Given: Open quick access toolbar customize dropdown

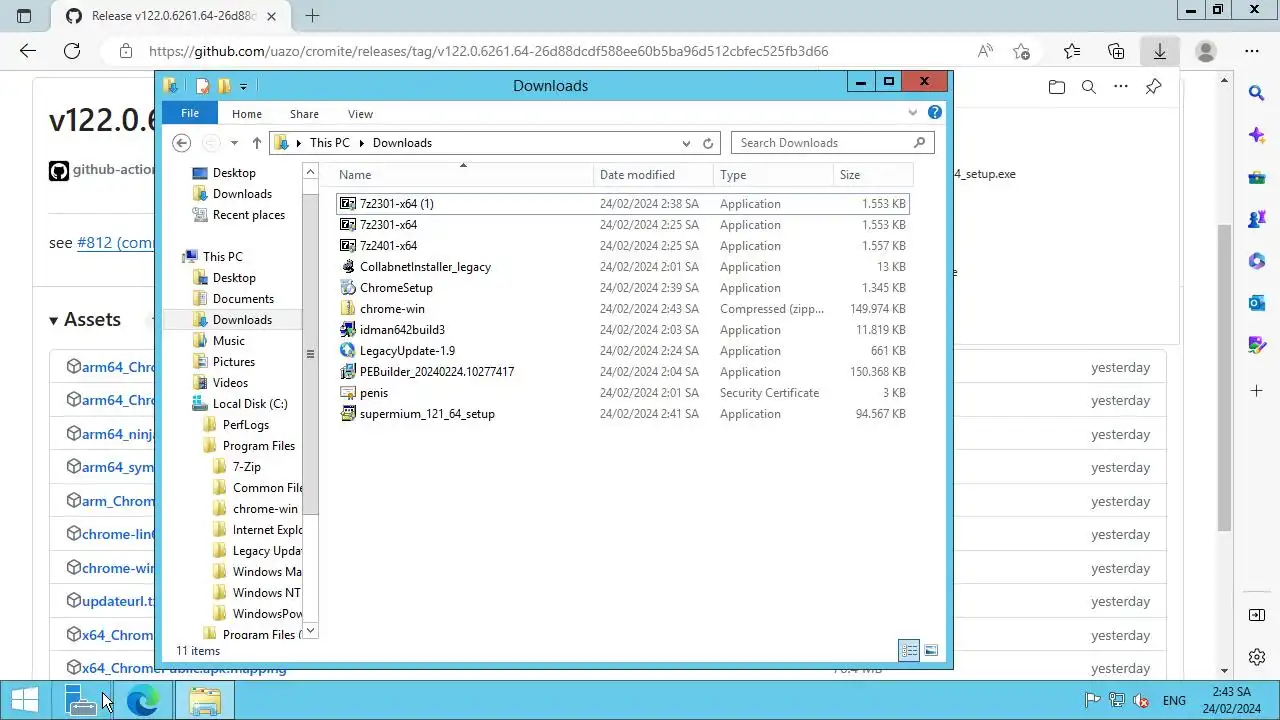Looking at the screenshot, I should [x=244, y=86].
